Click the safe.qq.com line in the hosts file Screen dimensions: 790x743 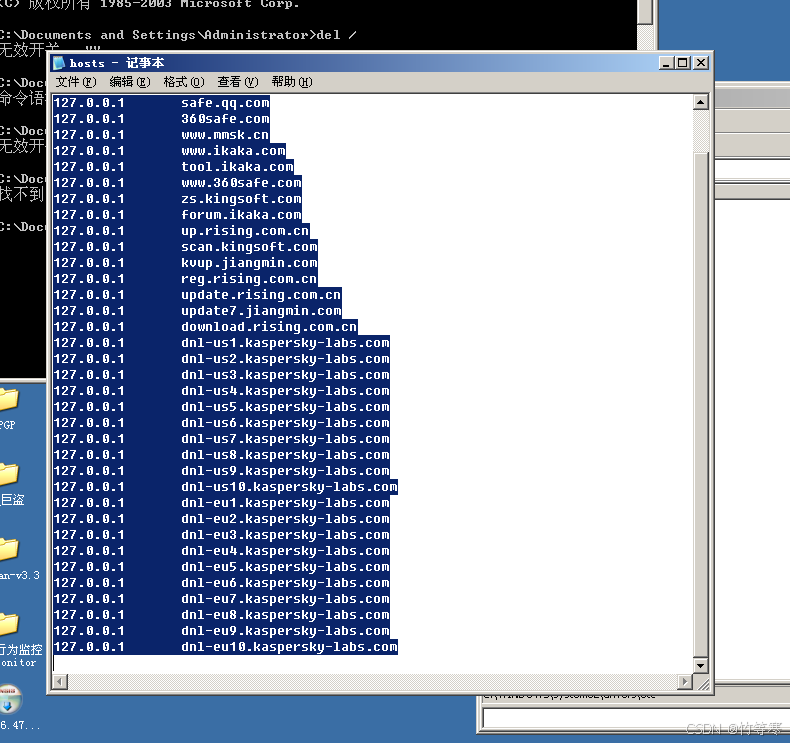(x=225, y=103)
